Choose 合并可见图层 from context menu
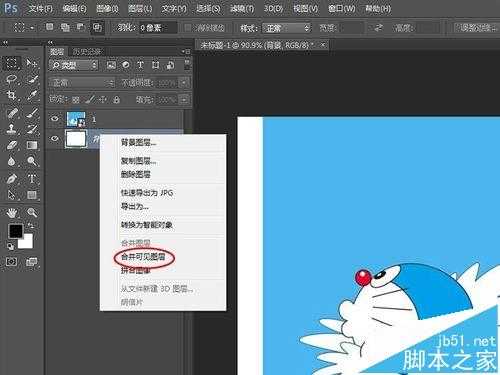Viewport: 500px width, 375px height. (x=143, y=257)
